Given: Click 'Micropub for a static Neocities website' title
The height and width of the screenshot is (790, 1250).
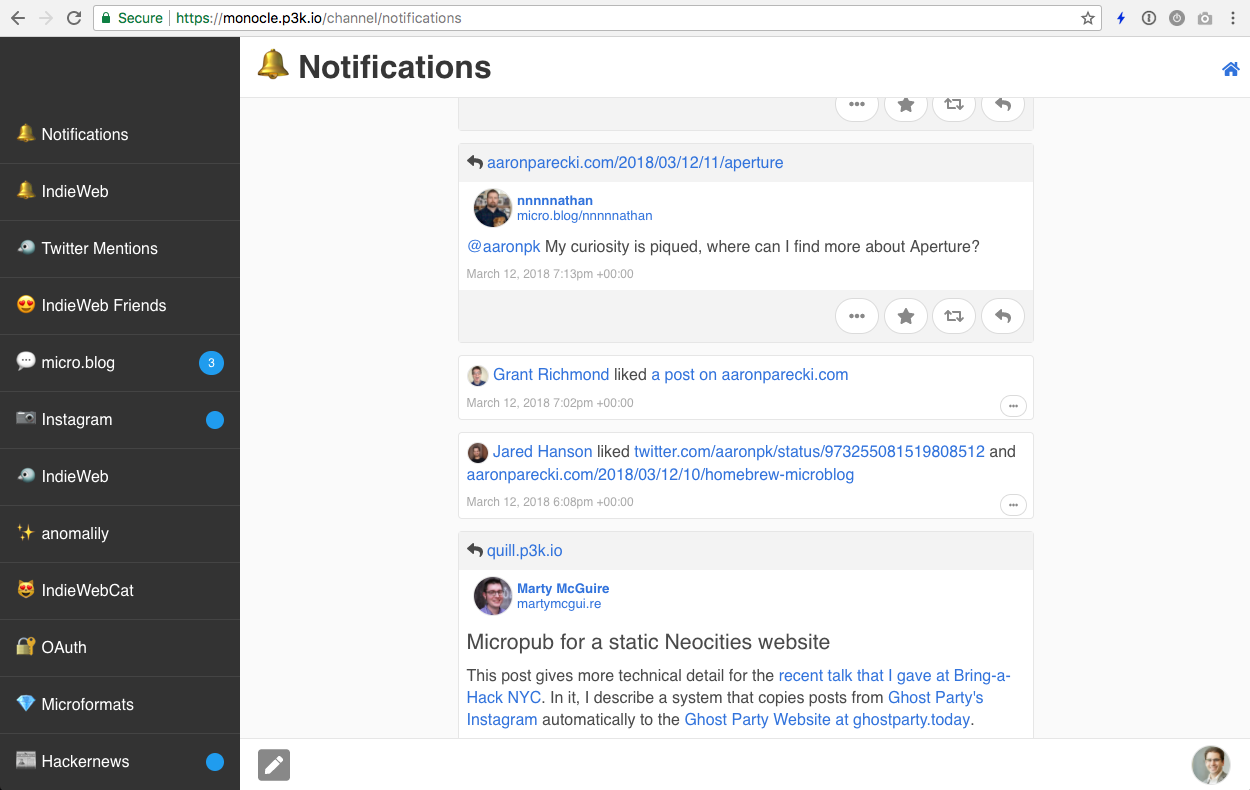Looking at the screenshot, I should pyautogui.click(x=648, y=641).
